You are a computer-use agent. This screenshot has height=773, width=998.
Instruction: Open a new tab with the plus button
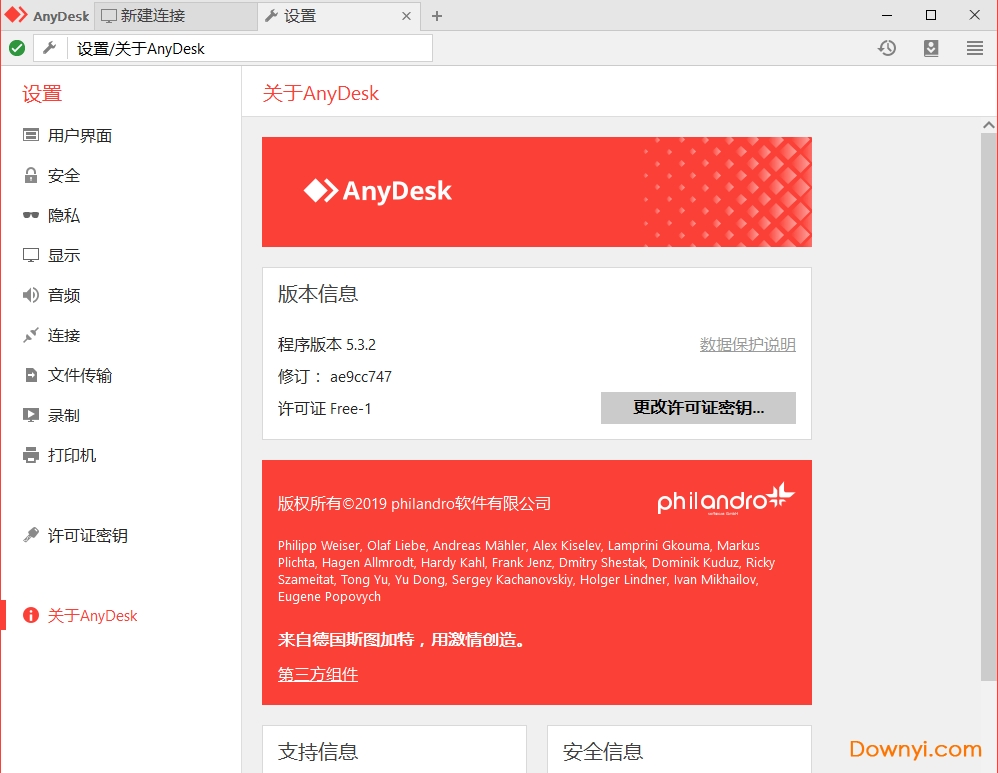coord(437,15)
